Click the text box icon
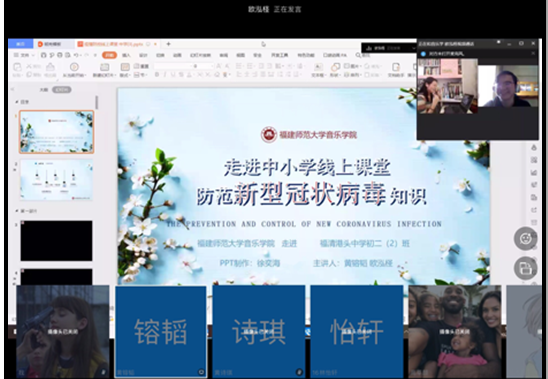This screenshot has width=548, height=379. 318,67
